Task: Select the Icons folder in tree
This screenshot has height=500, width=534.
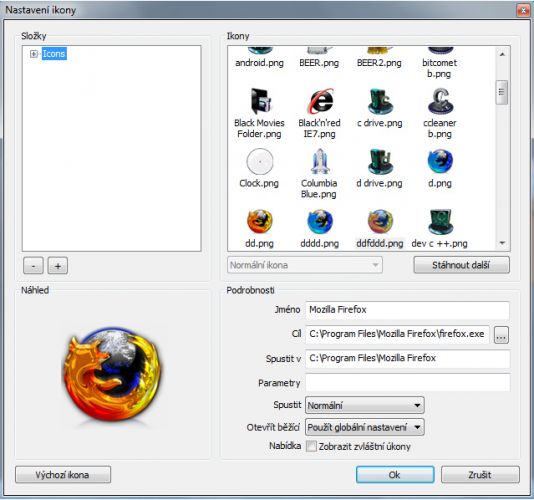Action: tap(54, 54)
